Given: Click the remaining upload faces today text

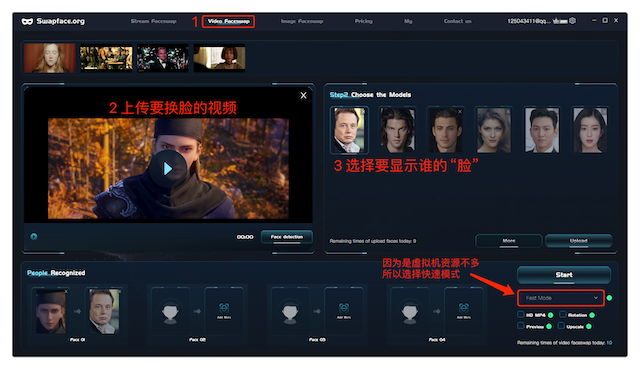Looking at the screenshot, I should pos(373,241).
